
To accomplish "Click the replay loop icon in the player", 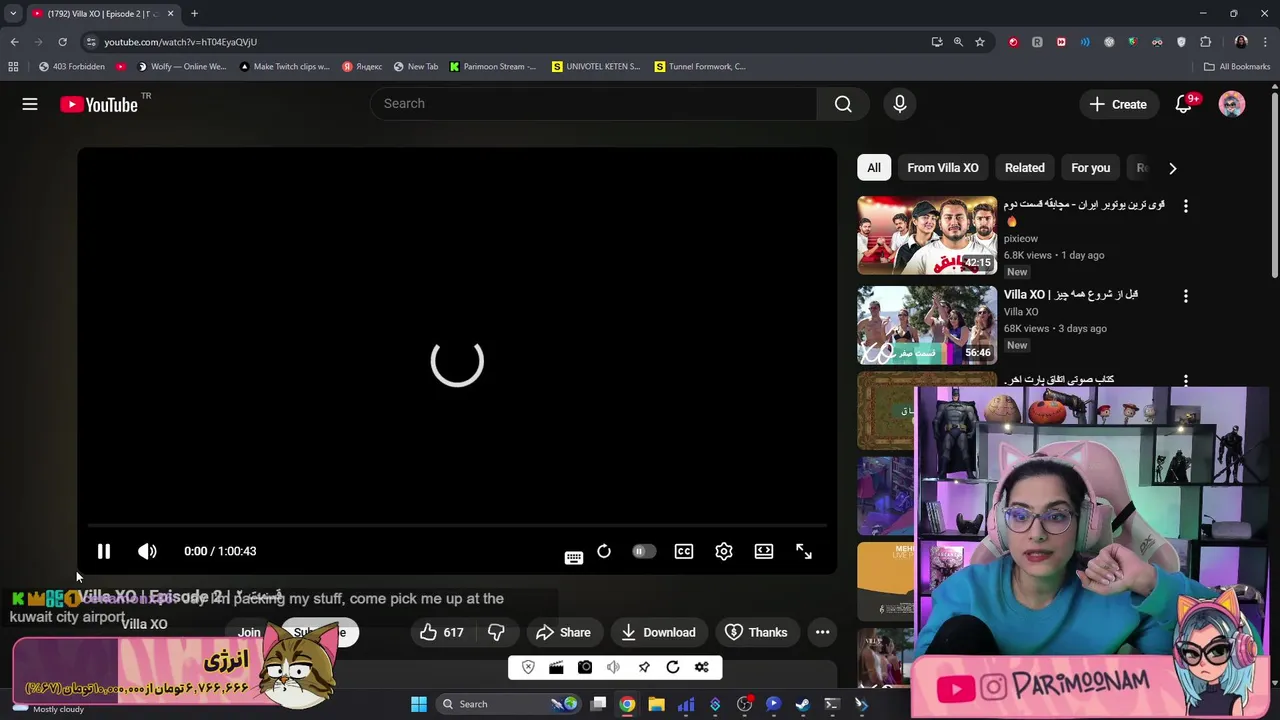I will tap(604, 551).
